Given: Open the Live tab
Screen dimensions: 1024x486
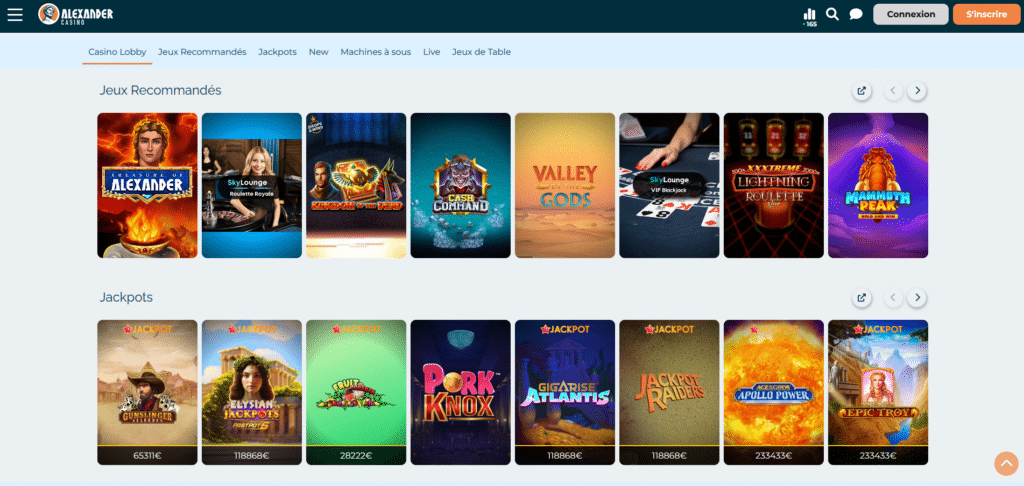Looking at the screenshot, I should point(432,52).
